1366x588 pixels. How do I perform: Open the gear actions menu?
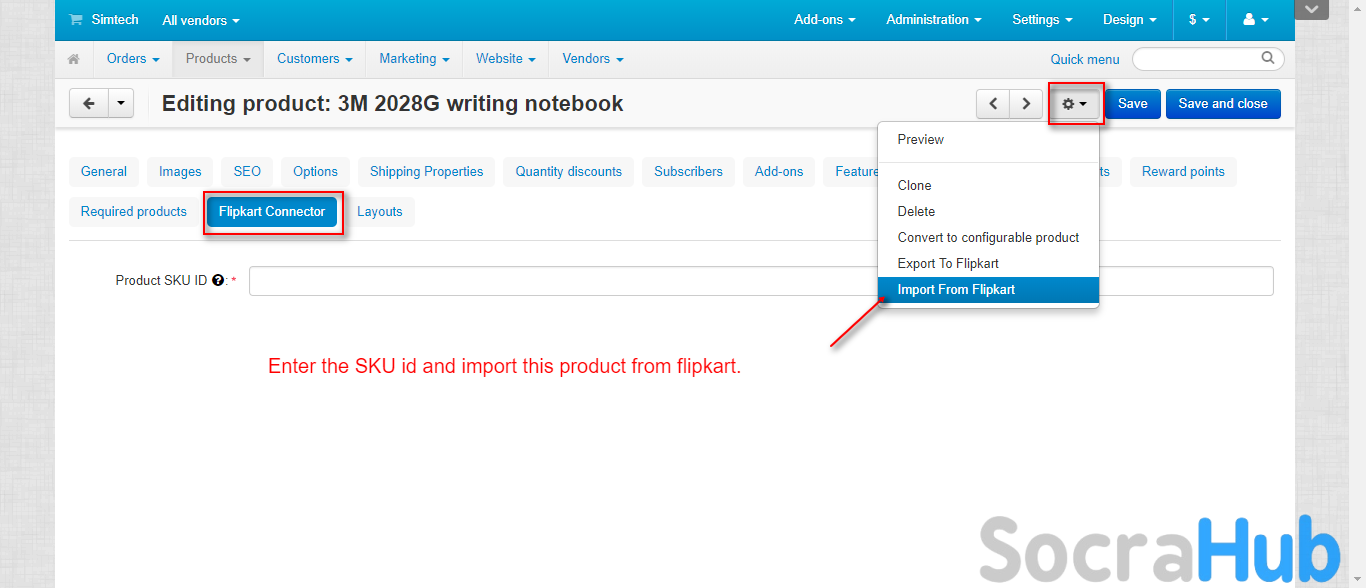point(1075,104)
